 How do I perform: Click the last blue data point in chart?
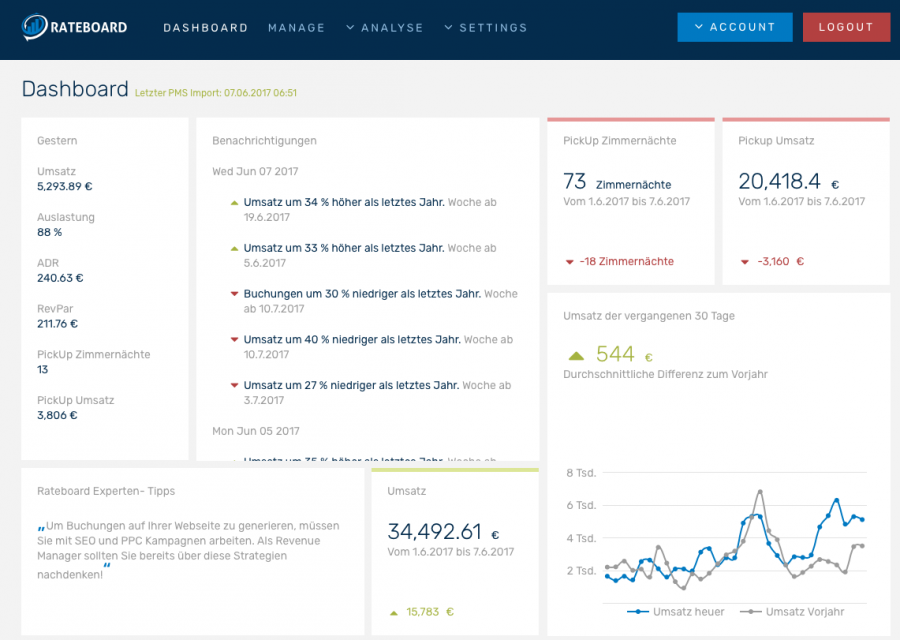862,519
